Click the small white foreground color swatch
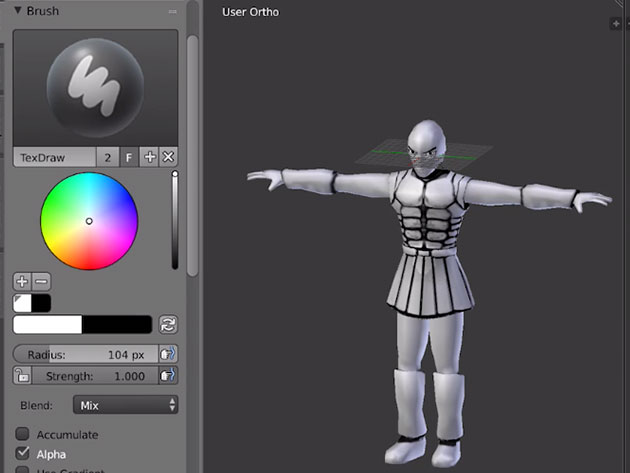Viewport: 630px width, 473px height. pos(22,303)
